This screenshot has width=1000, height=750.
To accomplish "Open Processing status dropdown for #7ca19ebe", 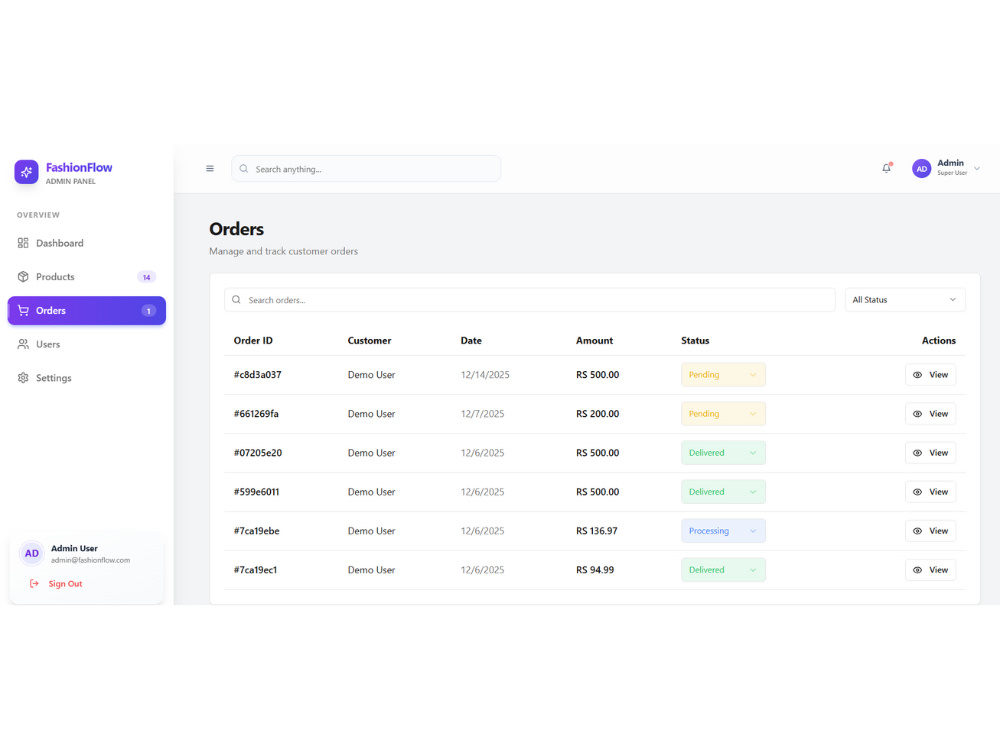I will (x=723, y=531).
